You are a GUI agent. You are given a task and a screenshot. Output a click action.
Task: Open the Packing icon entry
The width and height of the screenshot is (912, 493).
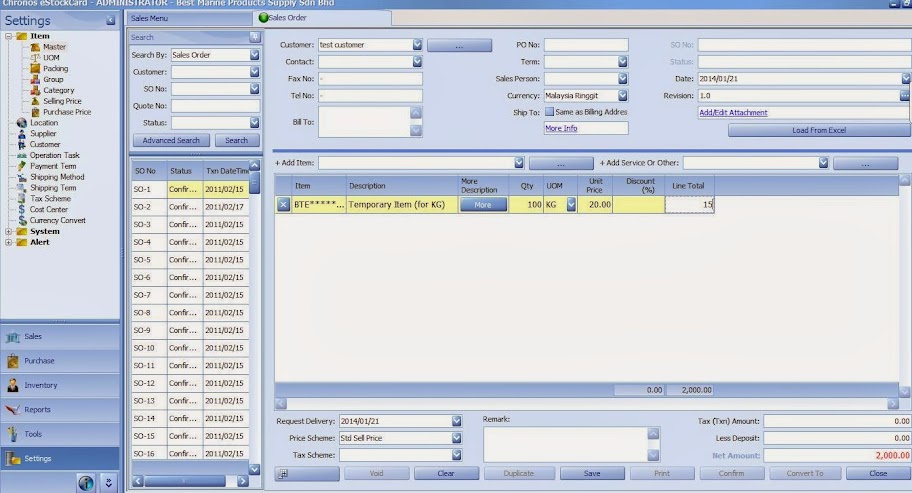[35, 68]
